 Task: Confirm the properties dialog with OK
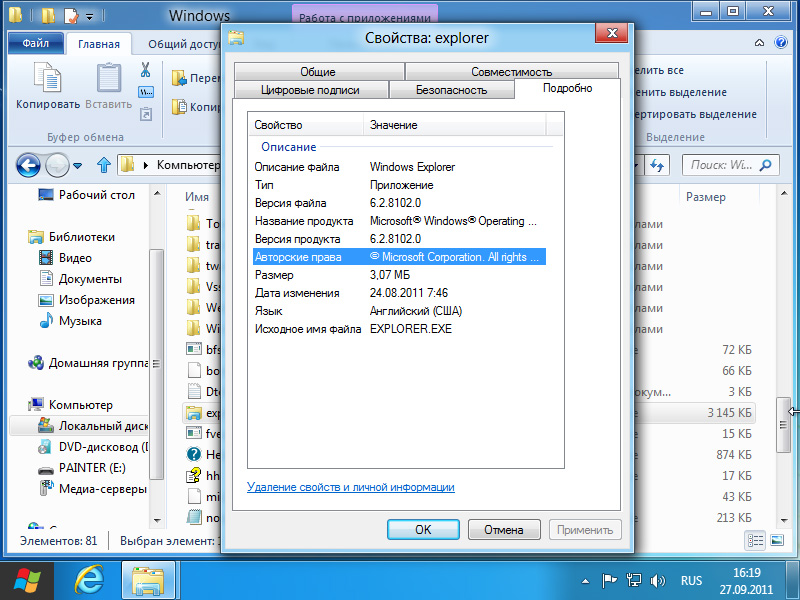tap(423, 530)
